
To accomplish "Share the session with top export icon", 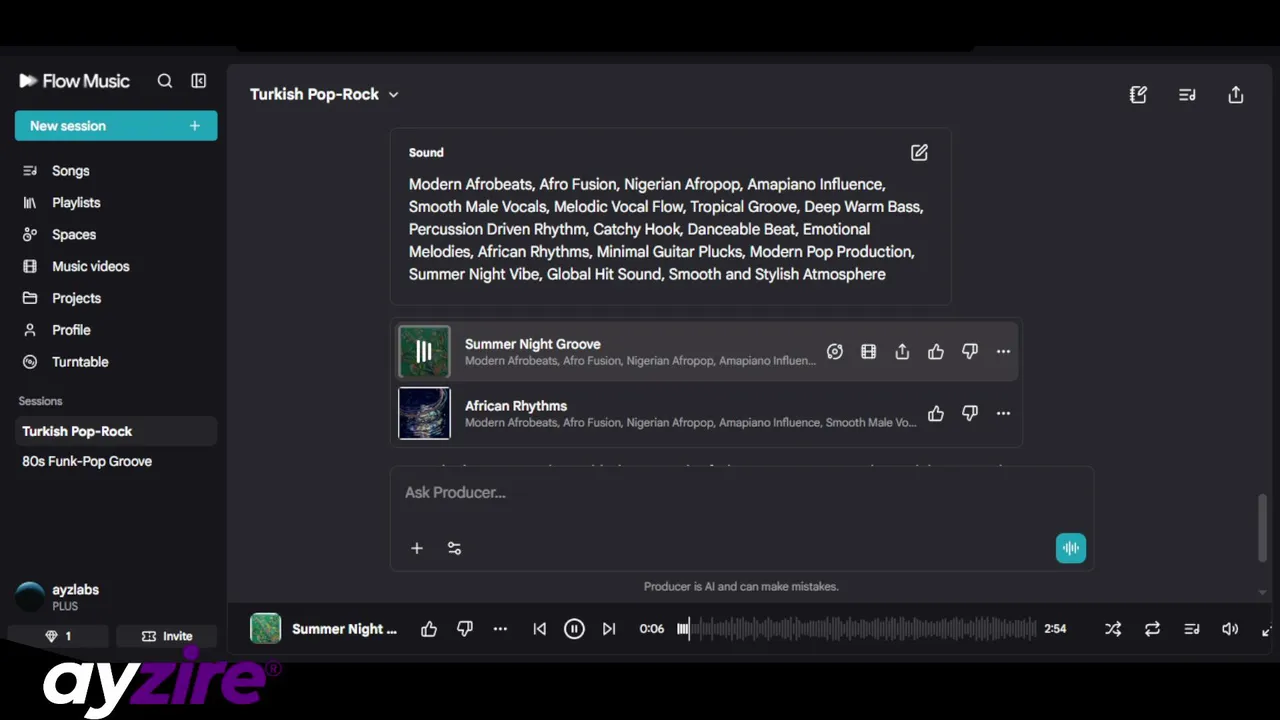I will pyautogui.click(x=1236, y=95).
